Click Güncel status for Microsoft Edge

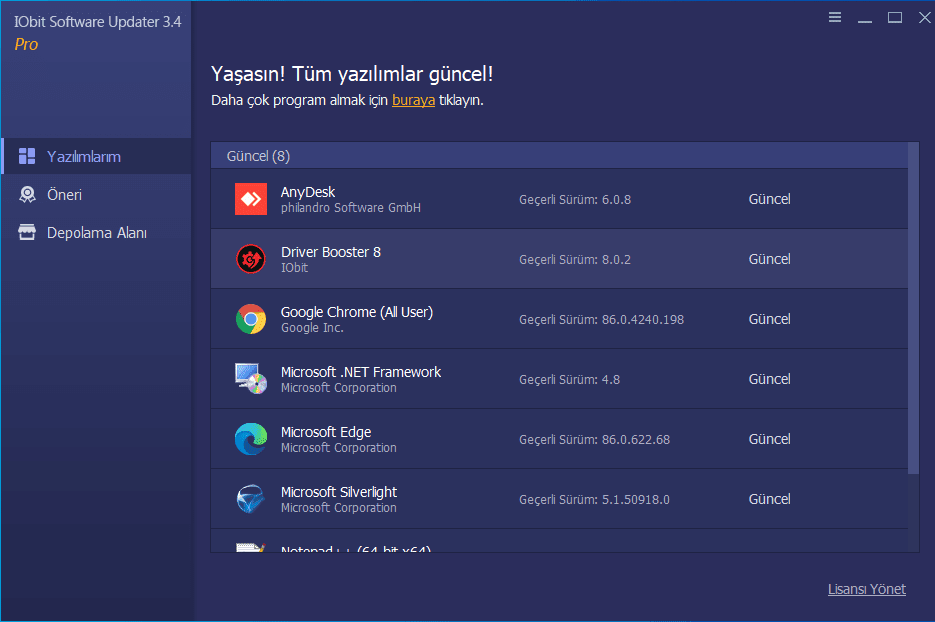point(769,439)
